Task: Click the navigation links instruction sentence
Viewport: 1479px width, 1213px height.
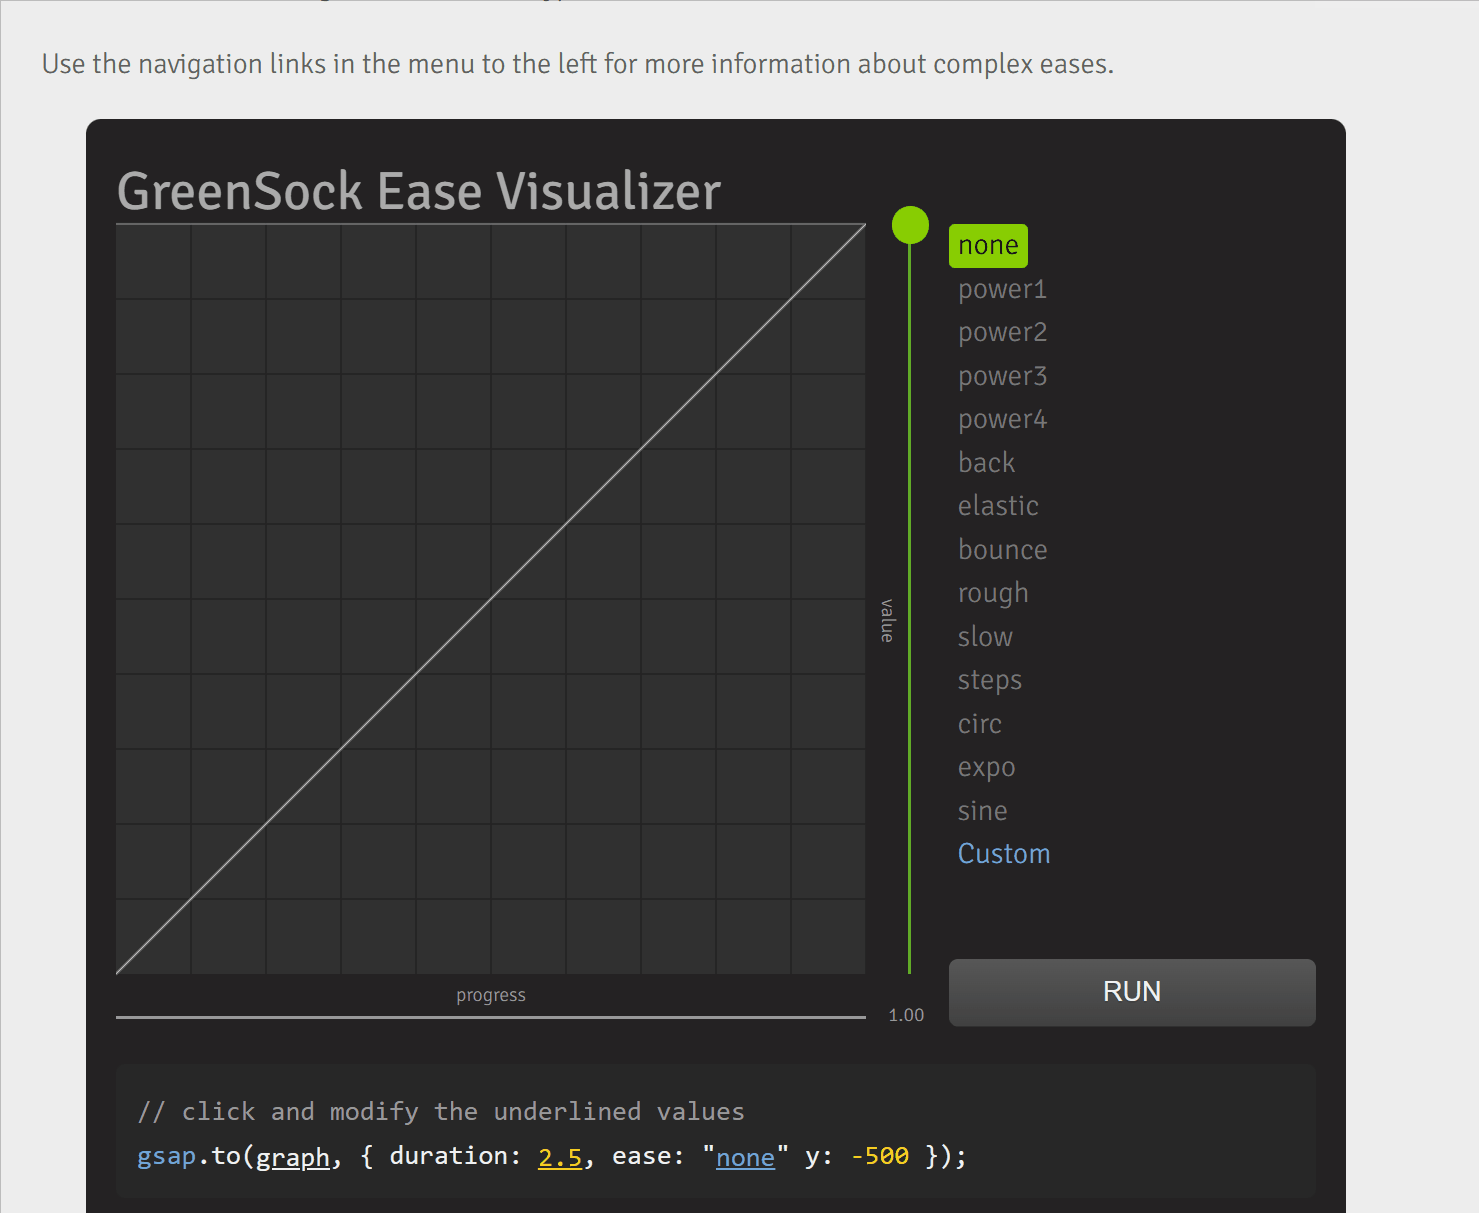Action: coord(578,64)
